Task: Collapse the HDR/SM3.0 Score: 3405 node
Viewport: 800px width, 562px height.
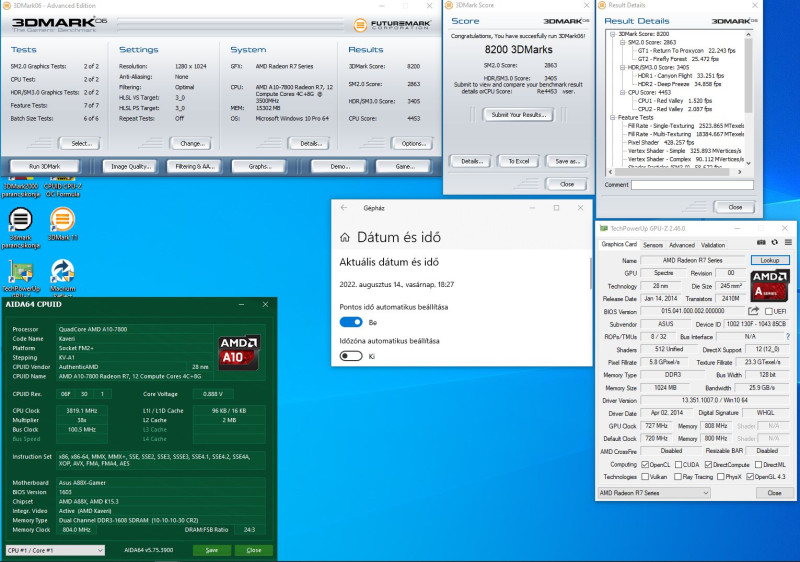Action: click(x=622, y=67)
